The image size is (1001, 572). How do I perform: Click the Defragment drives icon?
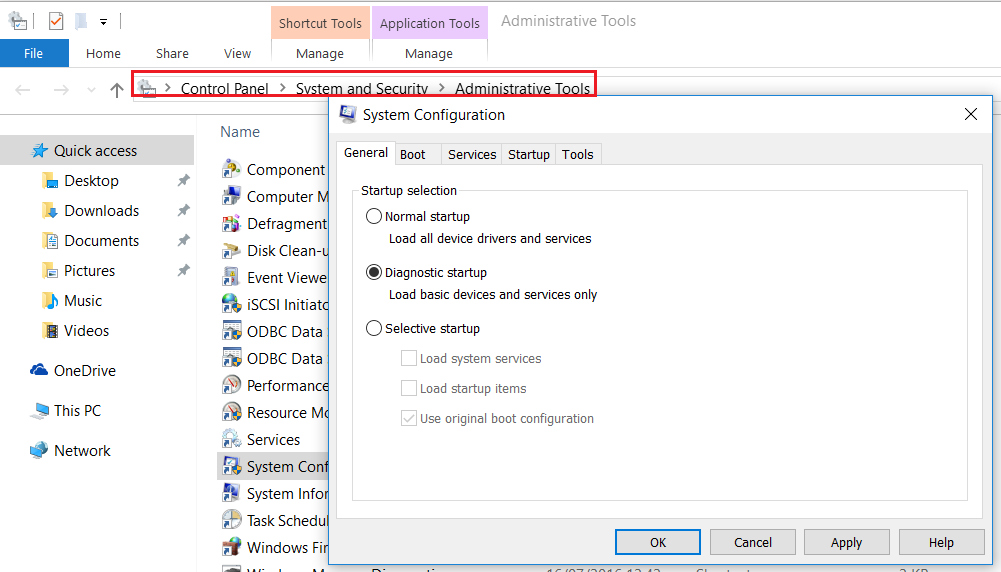231,223
